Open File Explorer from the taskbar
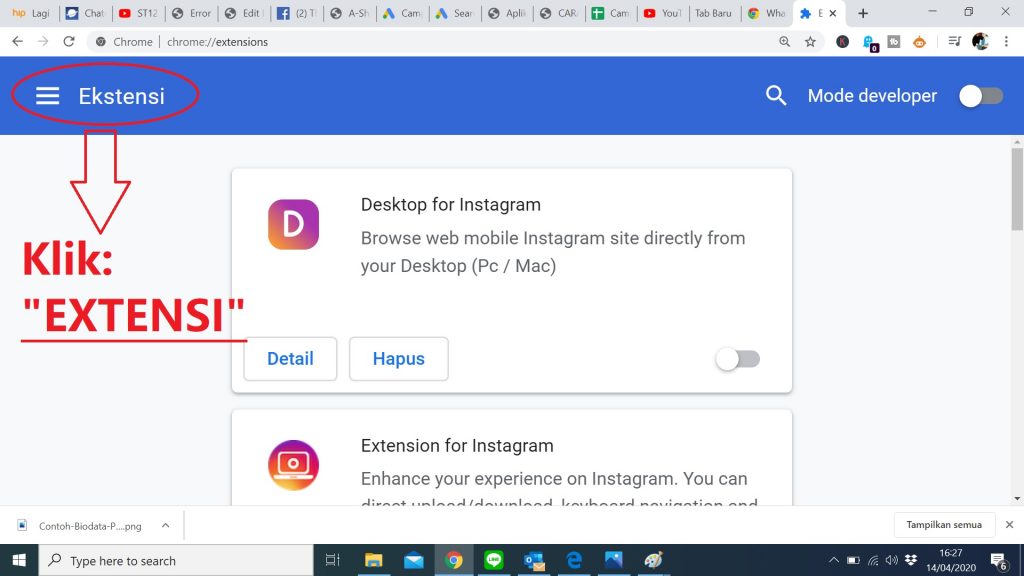Image resolution: width=1024 pixels, height=576 pixels. click(x=373, y=560)
